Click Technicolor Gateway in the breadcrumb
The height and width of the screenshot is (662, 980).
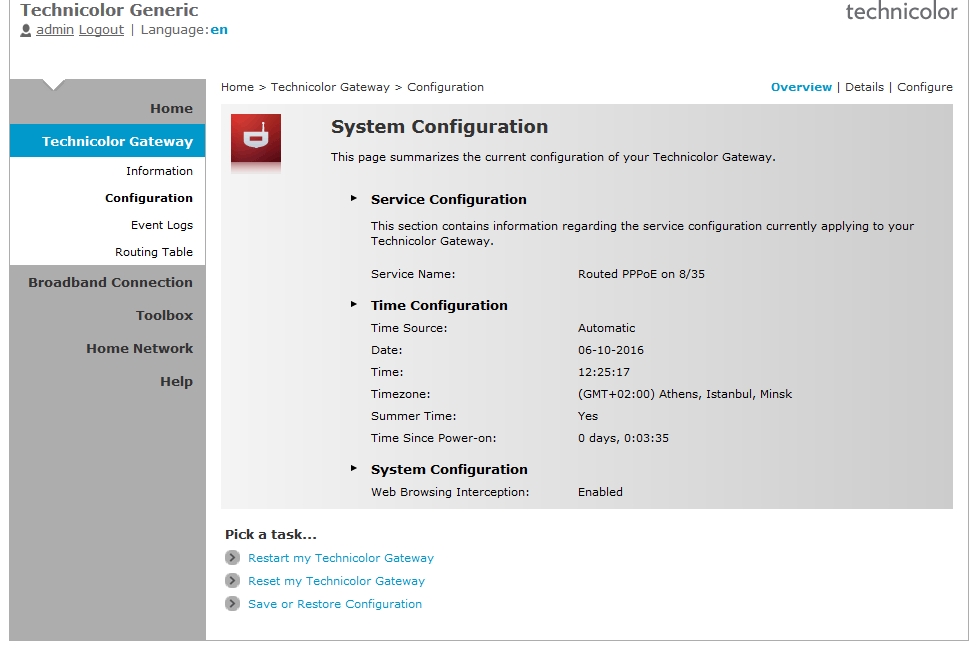[330, 87]
